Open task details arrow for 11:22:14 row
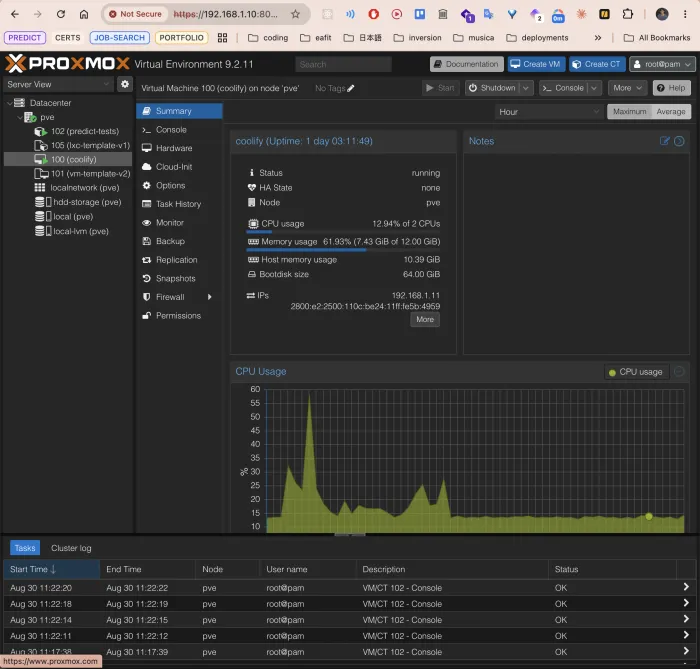 point(686,619)
